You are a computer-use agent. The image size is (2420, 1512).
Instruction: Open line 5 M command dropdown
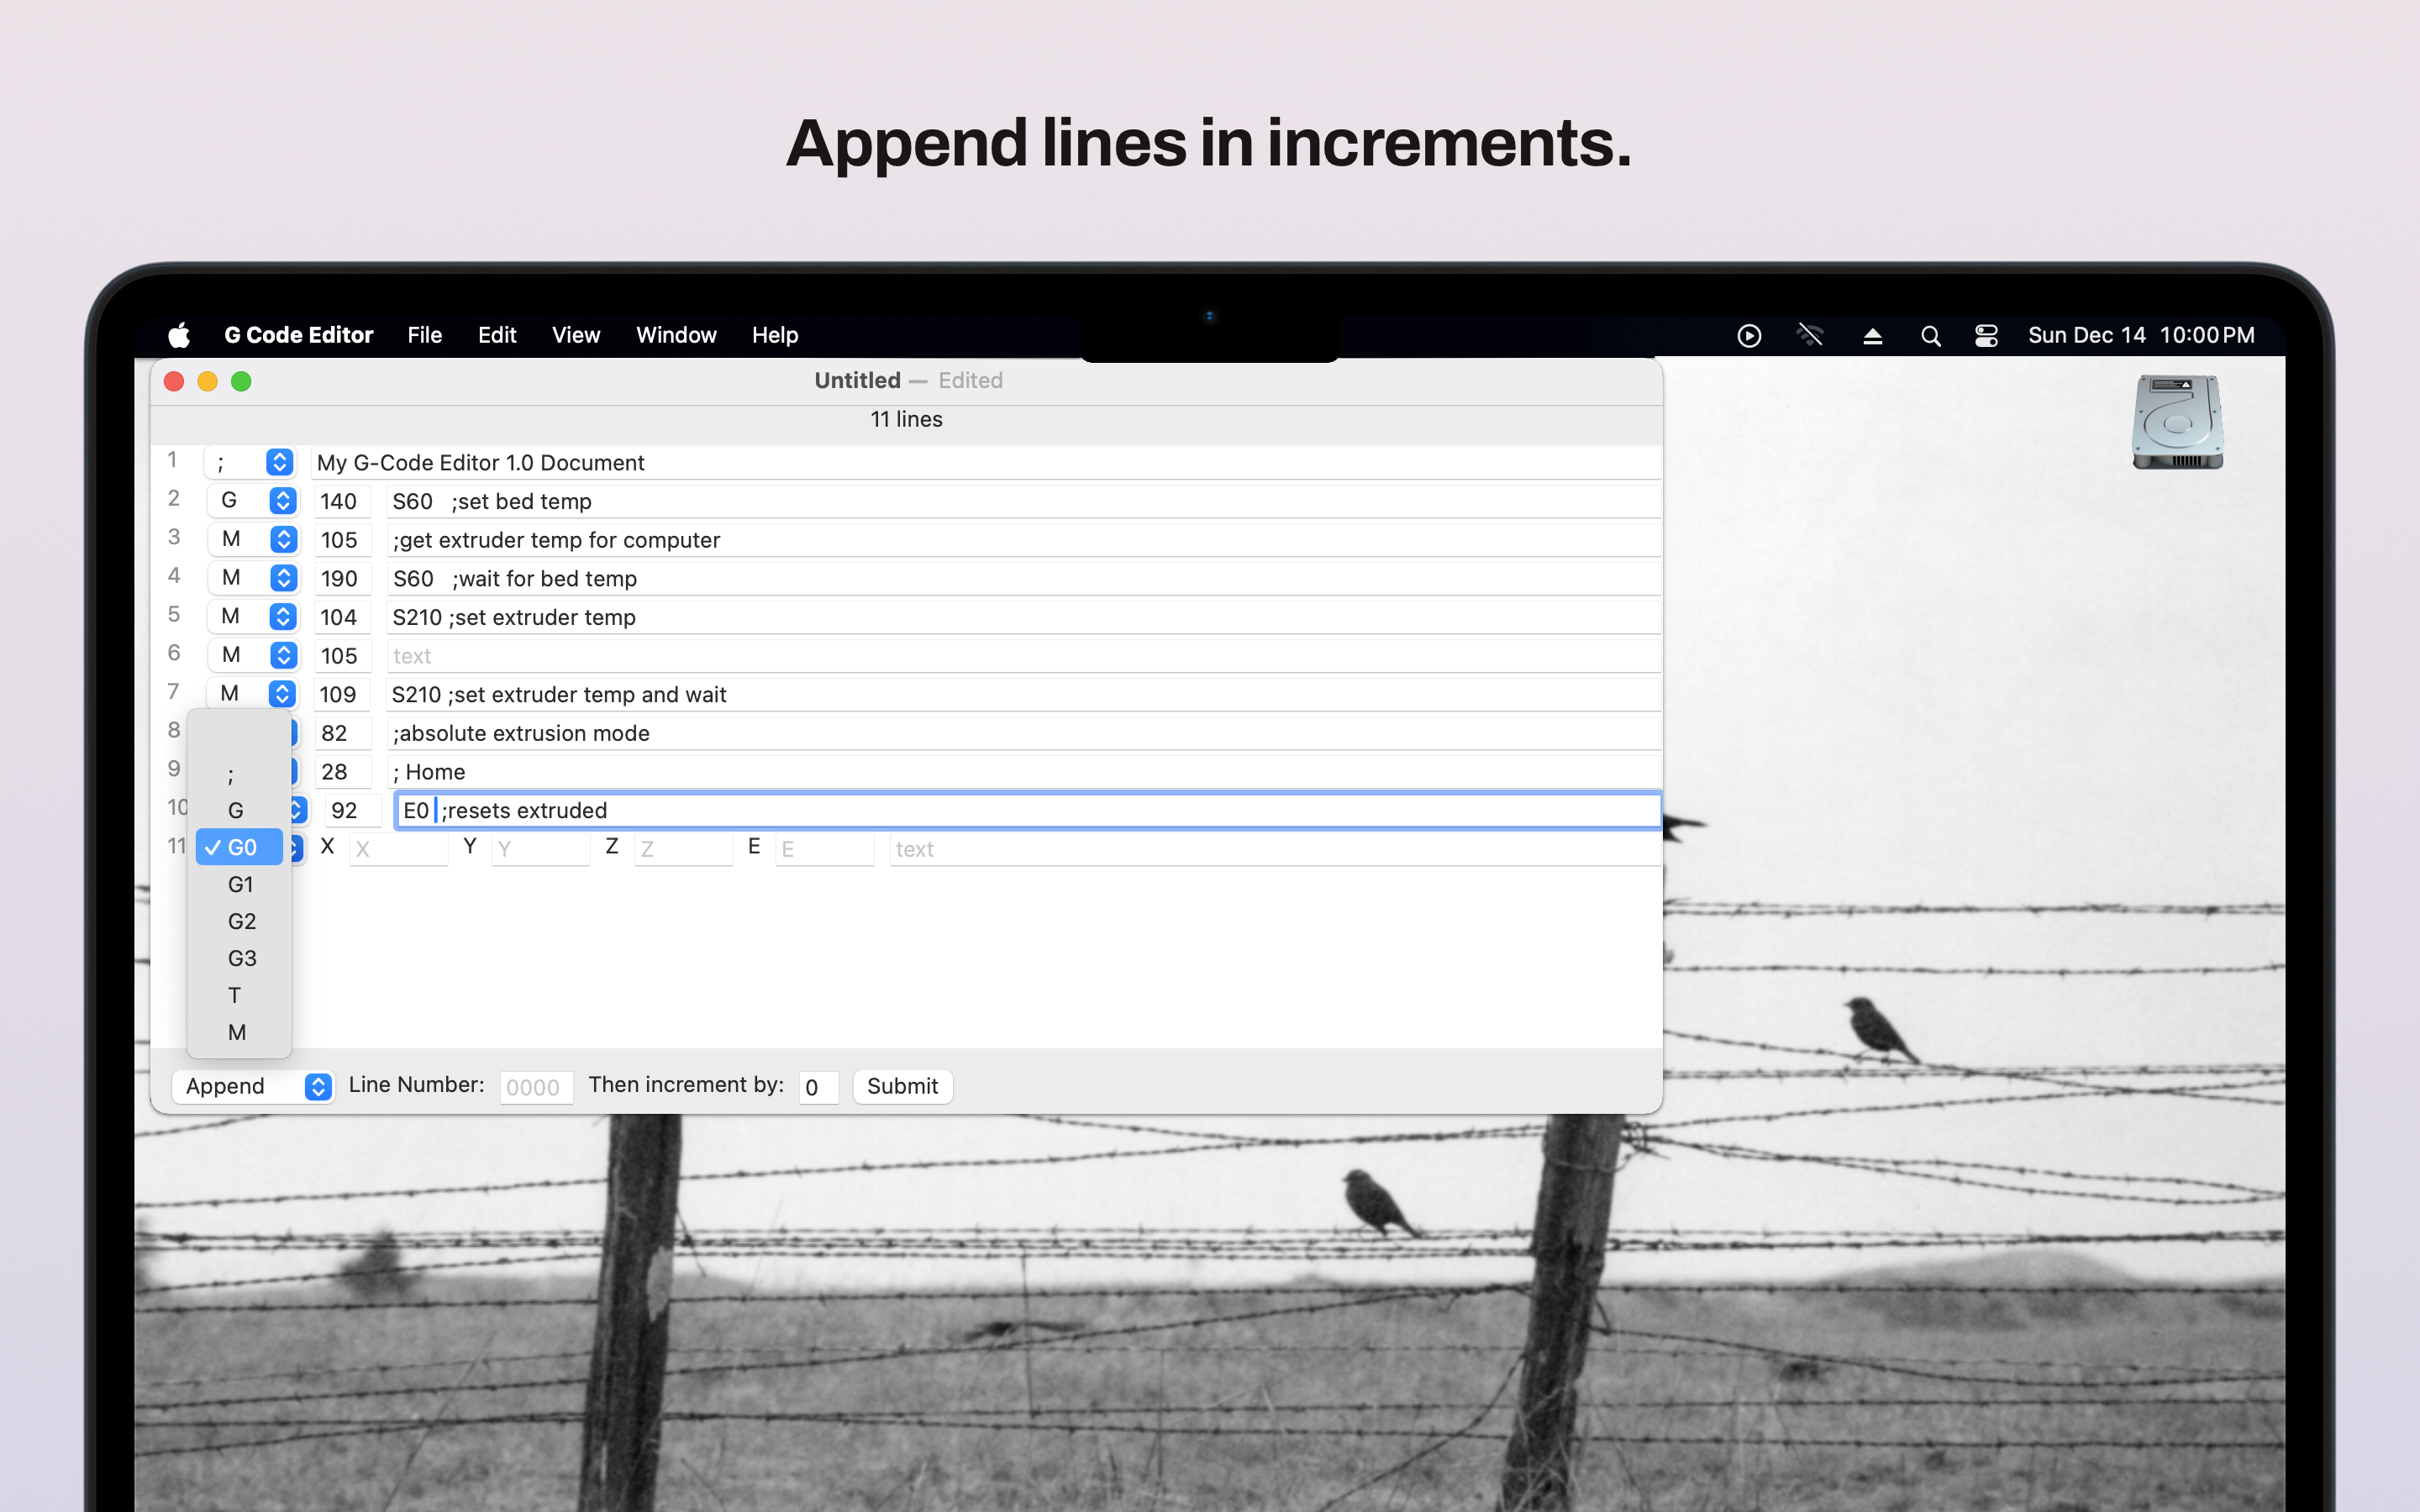254,616
